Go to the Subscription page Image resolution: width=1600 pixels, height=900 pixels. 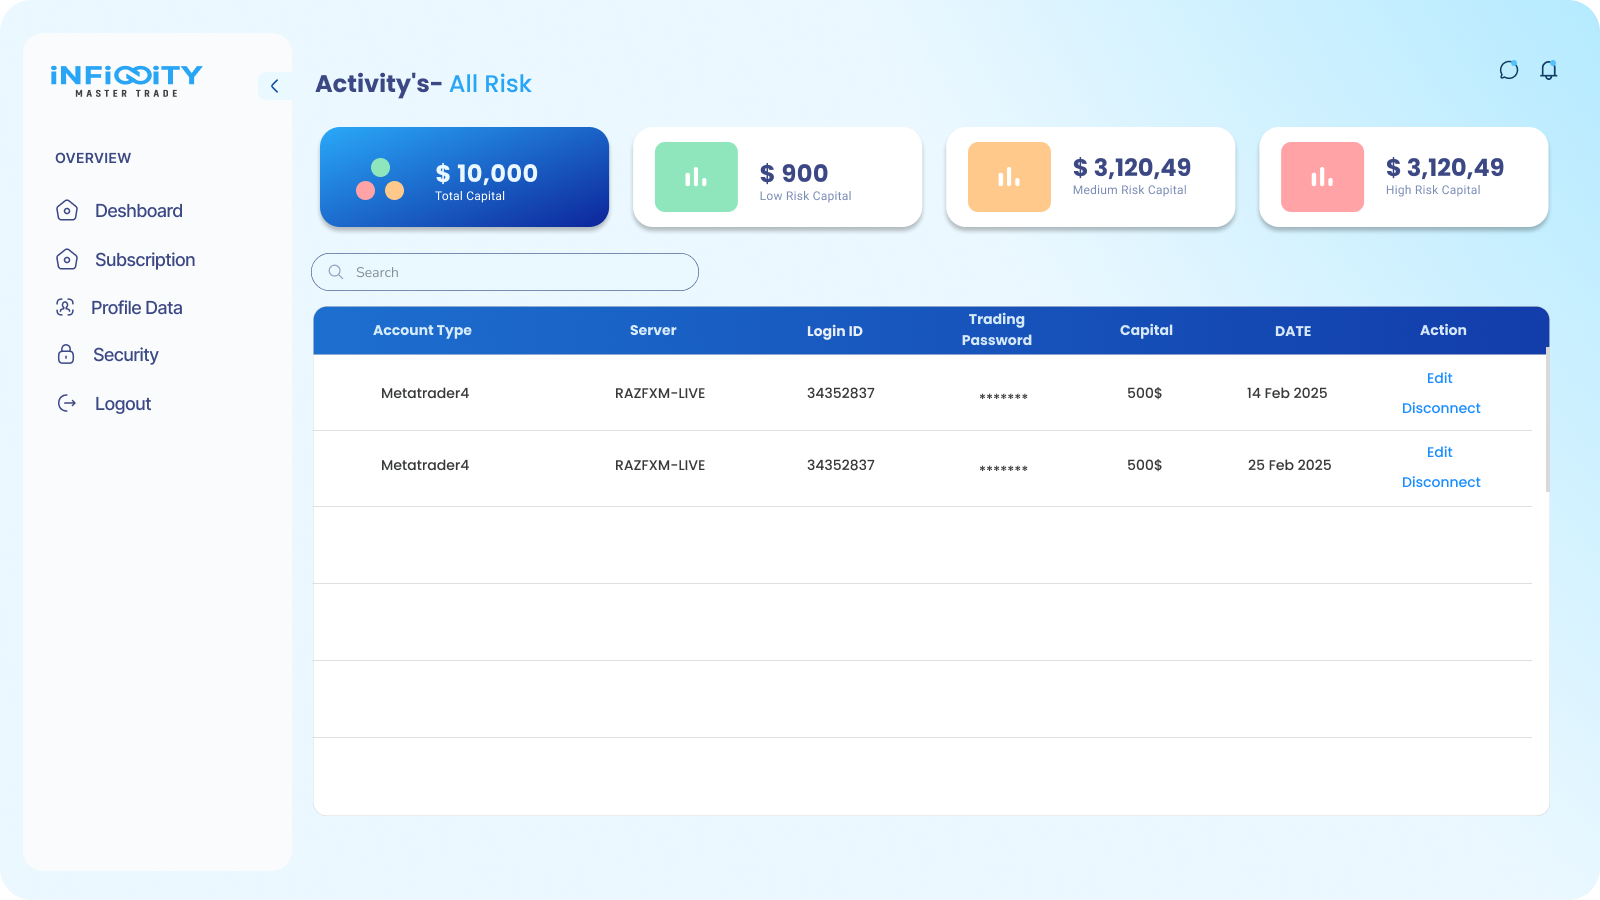click(145, 260)
